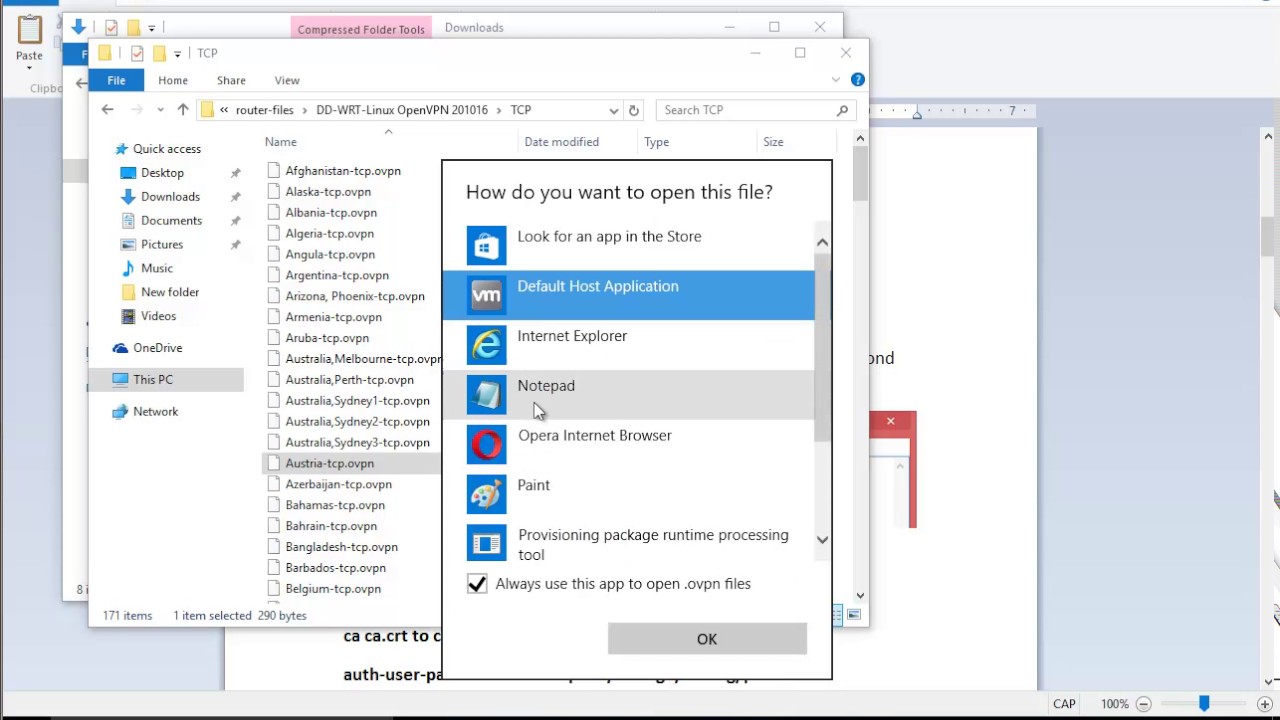1280x720 pixels.
Task: Open the Desktop folder icon in sidebar
Action: click(x=128, y=173)
